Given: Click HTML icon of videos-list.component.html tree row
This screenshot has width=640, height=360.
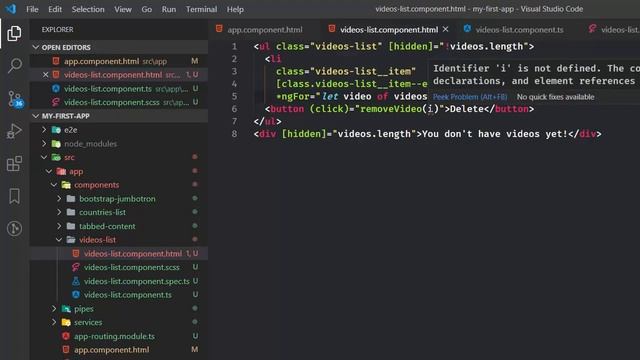Looking at the screenshot, I should [76, 253].
